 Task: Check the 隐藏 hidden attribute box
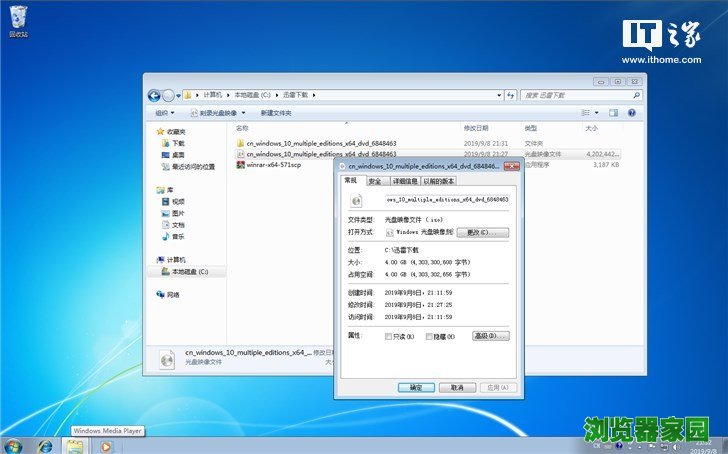pyautogui.click(x=429, y=337)
